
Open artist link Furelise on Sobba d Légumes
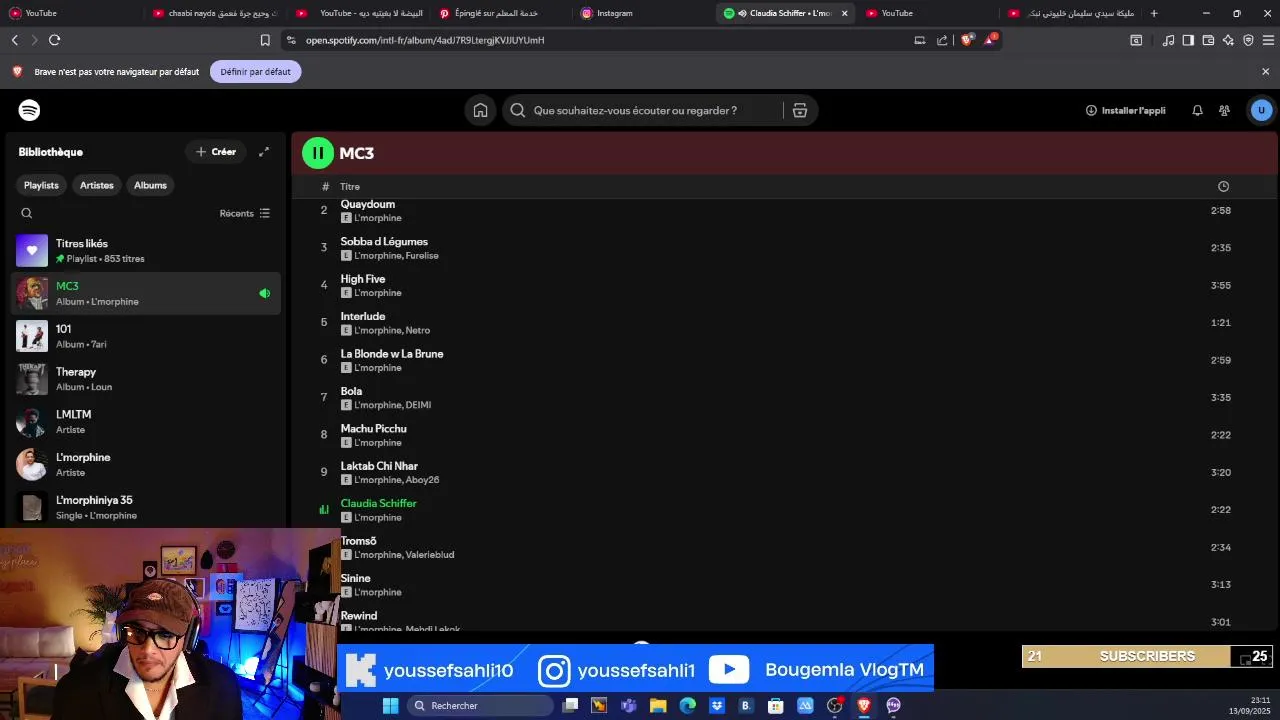click(x=422, y=256)
